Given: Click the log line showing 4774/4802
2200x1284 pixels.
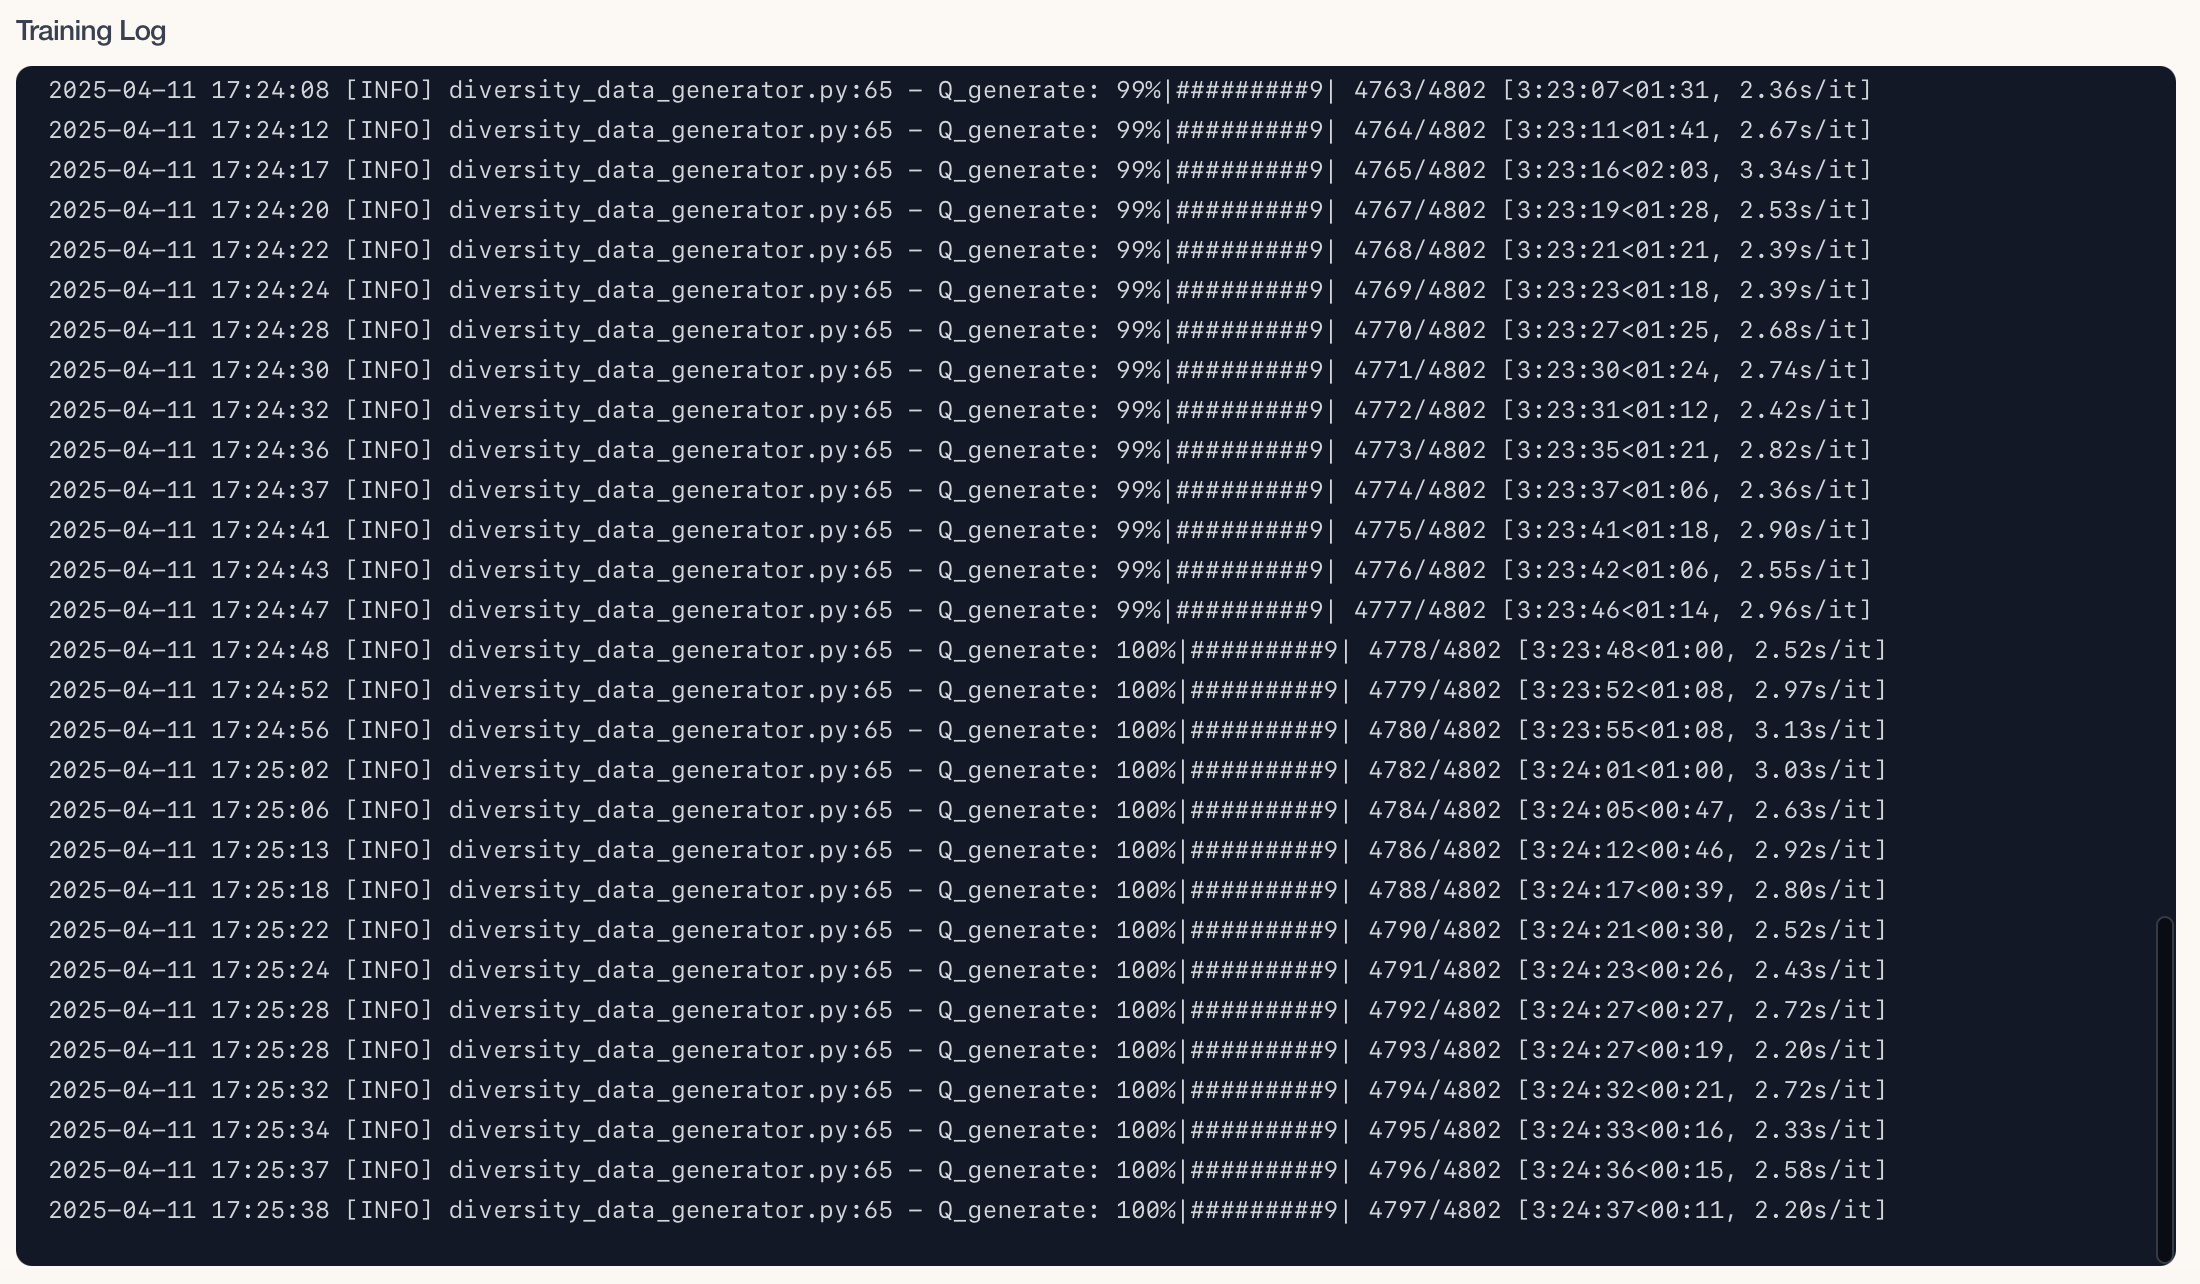Looking at the screenshot, I should click(960, 490).
